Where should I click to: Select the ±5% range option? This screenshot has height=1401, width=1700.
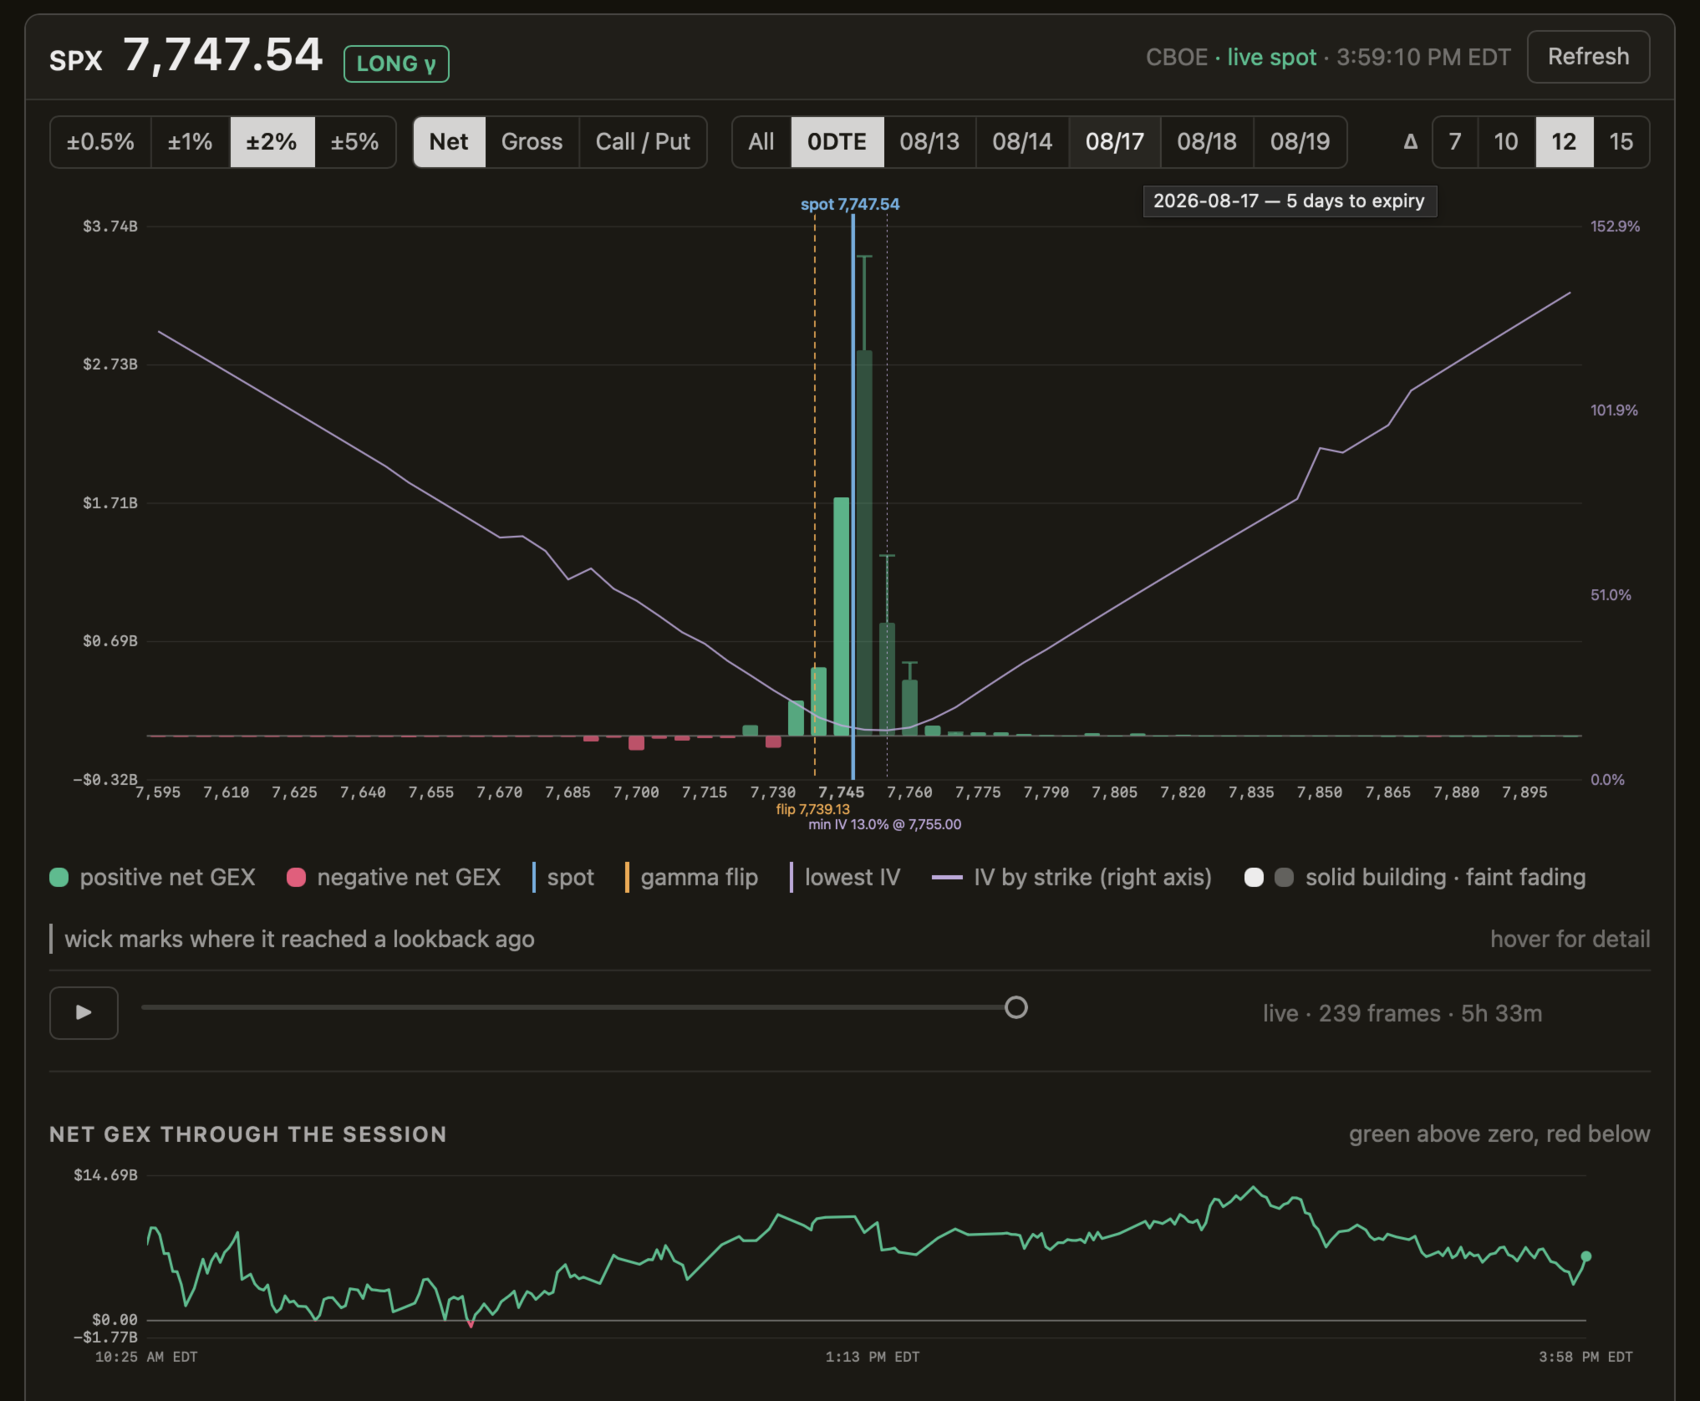pyautogui.click(x=355, y=142)
